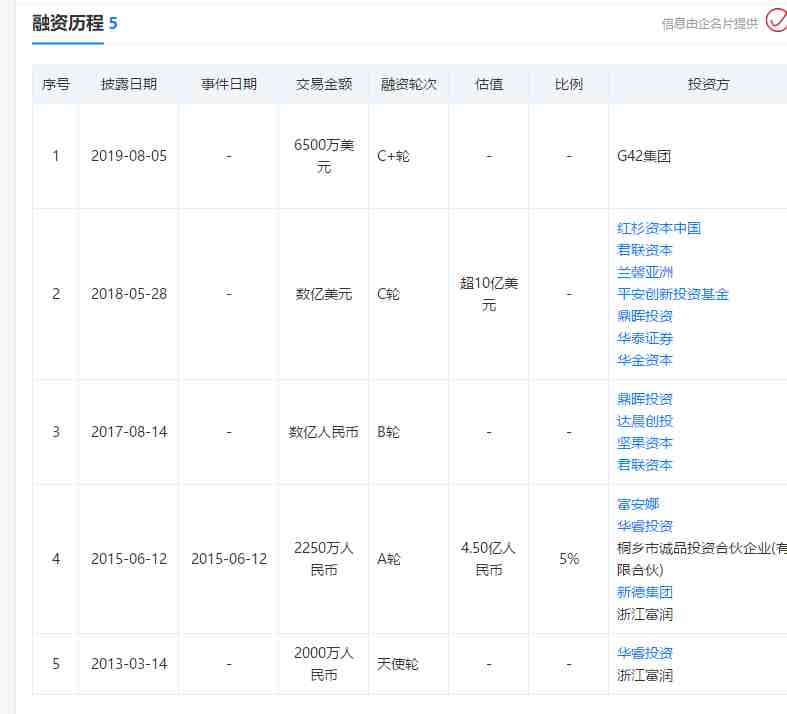Screen dimensions: 787x714
Task: Open 君联资本 link in B轮 row
Action: 644,465
